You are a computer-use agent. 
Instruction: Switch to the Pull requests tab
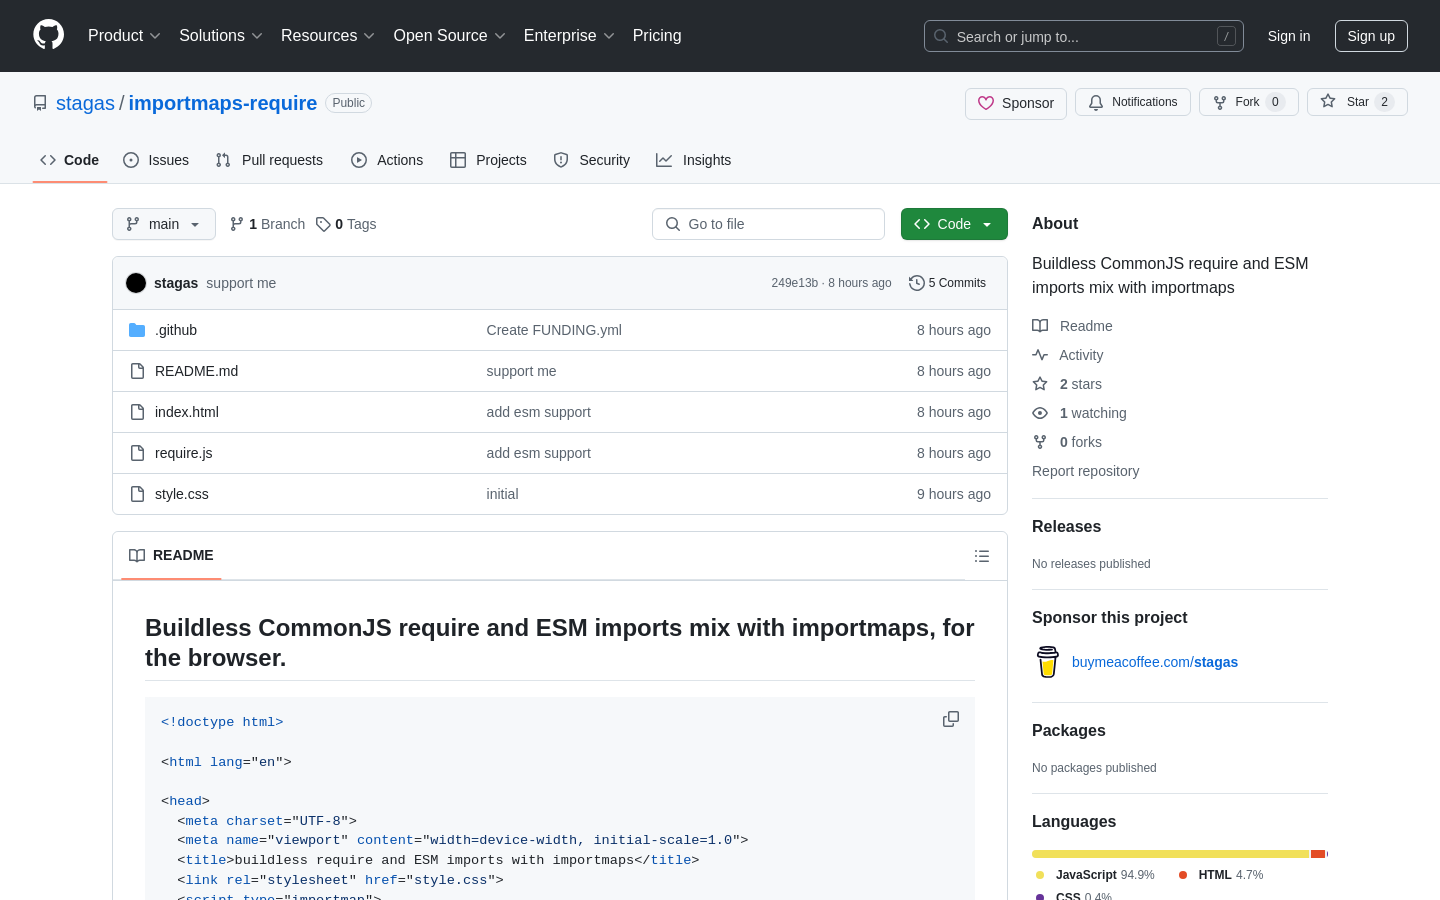tap(269, 160)
